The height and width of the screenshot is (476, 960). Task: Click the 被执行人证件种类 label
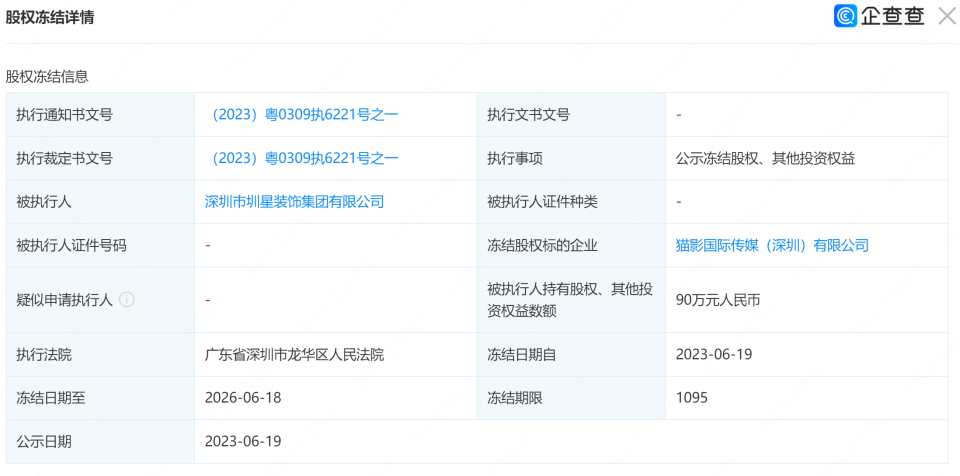click(542, 202)
